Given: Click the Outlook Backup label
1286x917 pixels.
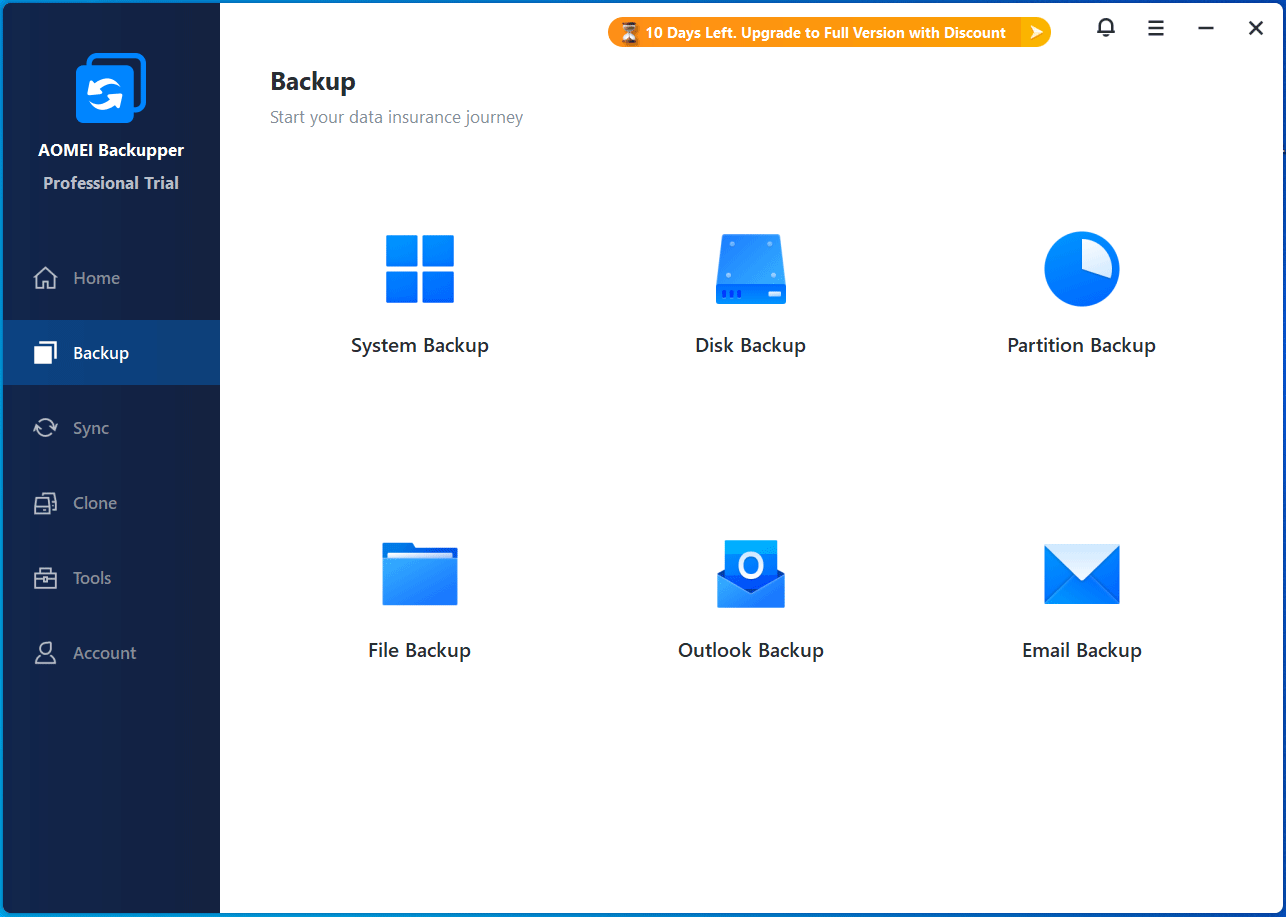Looking at the screenshot, I should (x=751, y=651).
